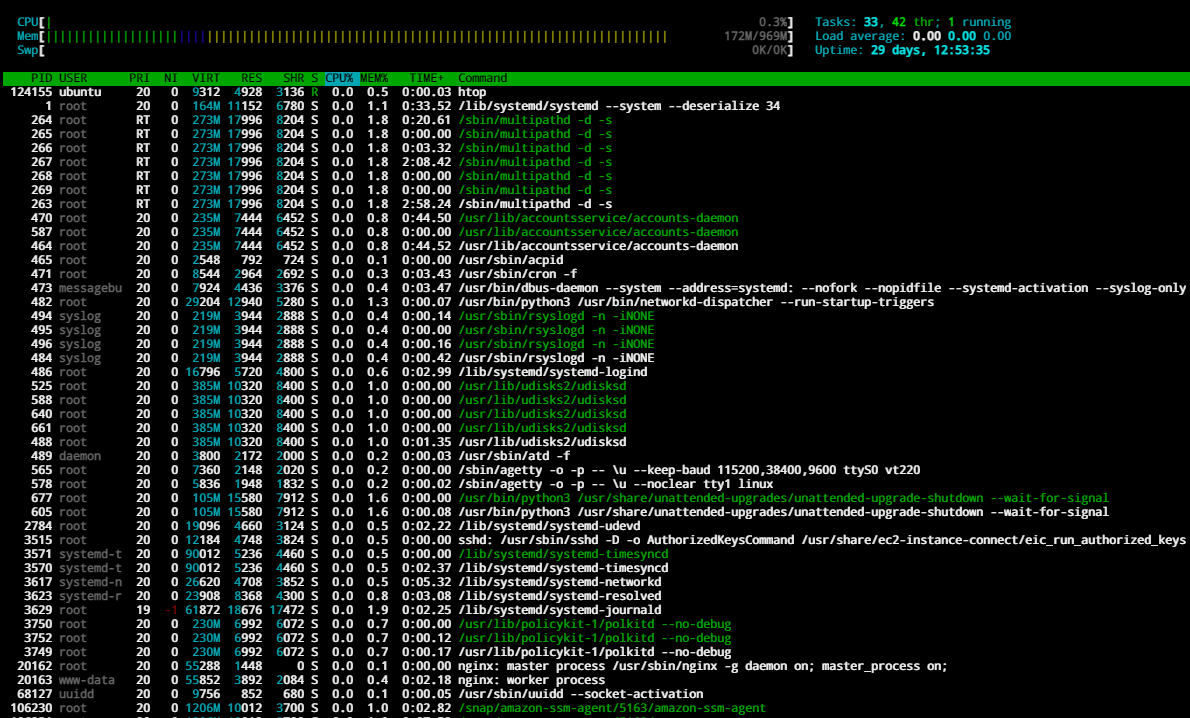1190x718 pixels.
Task: Sort by the USER column header
Action: (x=73, y=78)
